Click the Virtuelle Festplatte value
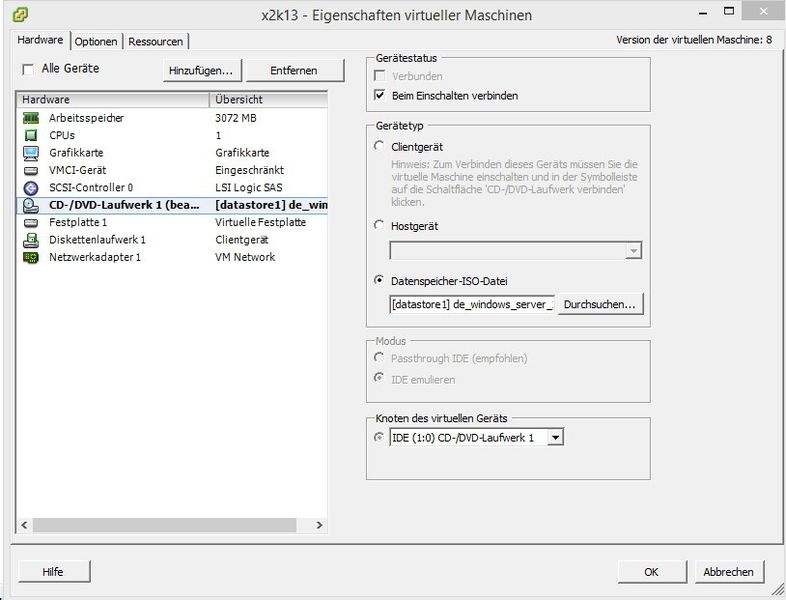Viewport: 786px width, 600px height. [x=260, y=223]
